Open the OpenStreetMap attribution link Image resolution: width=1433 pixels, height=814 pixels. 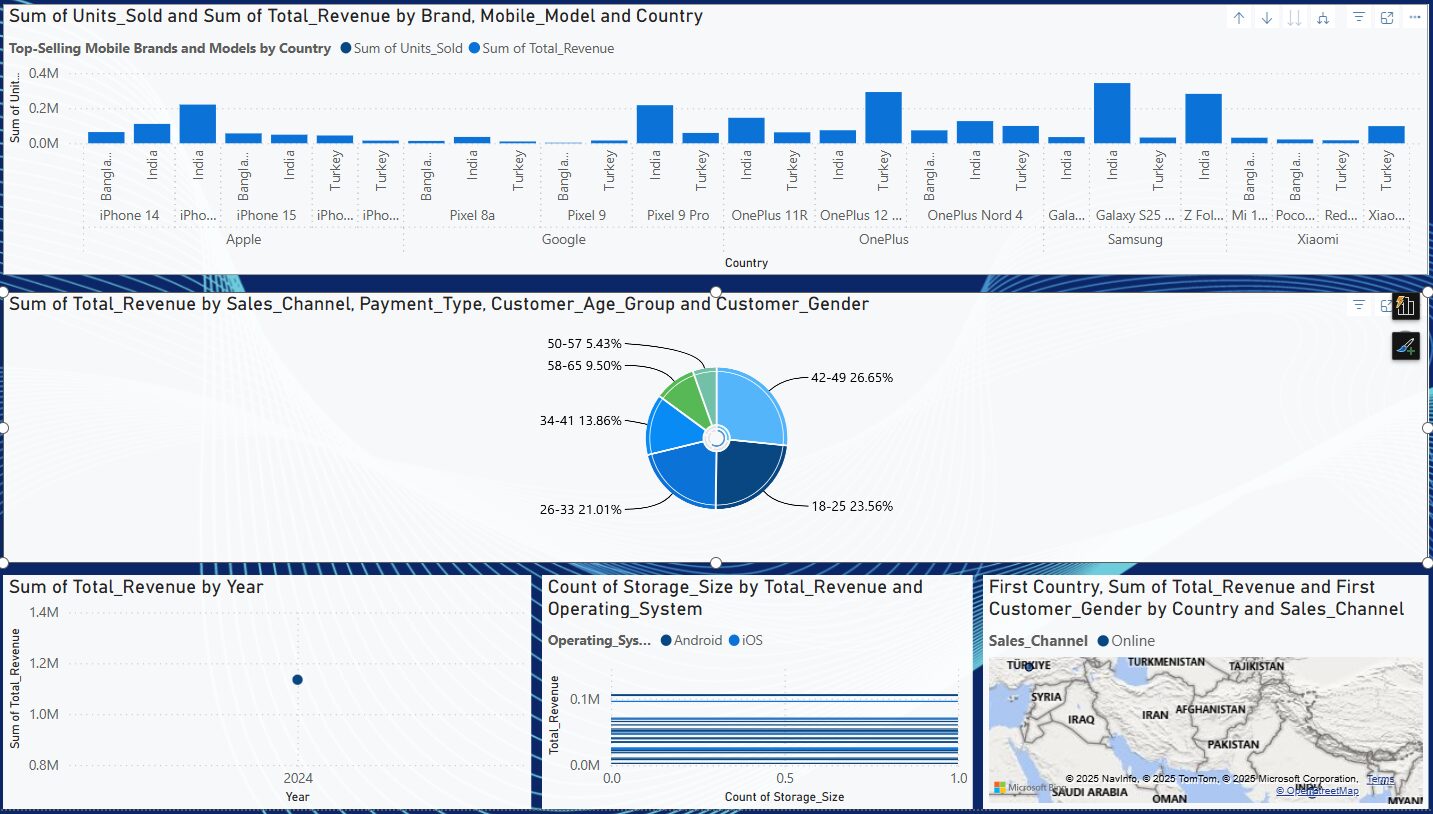[1317, 791]
